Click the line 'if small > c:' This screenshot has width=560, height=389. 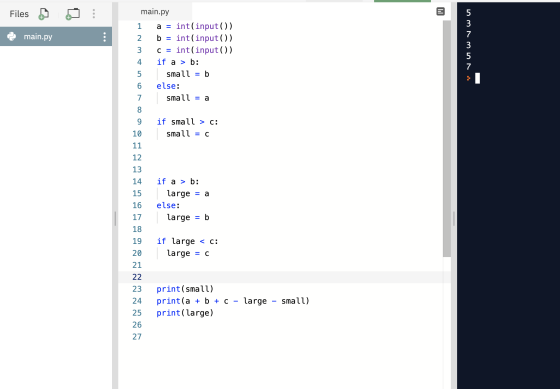[x=187, y=122]
